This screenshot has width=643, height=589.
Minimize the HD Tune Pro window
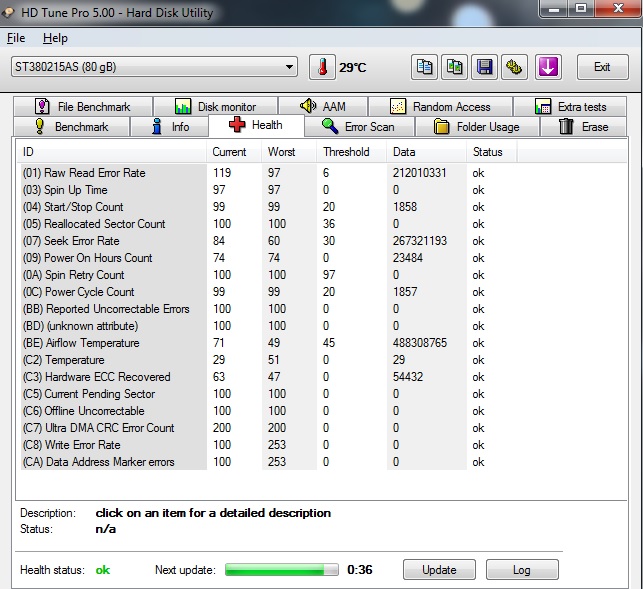click(554, 8)
